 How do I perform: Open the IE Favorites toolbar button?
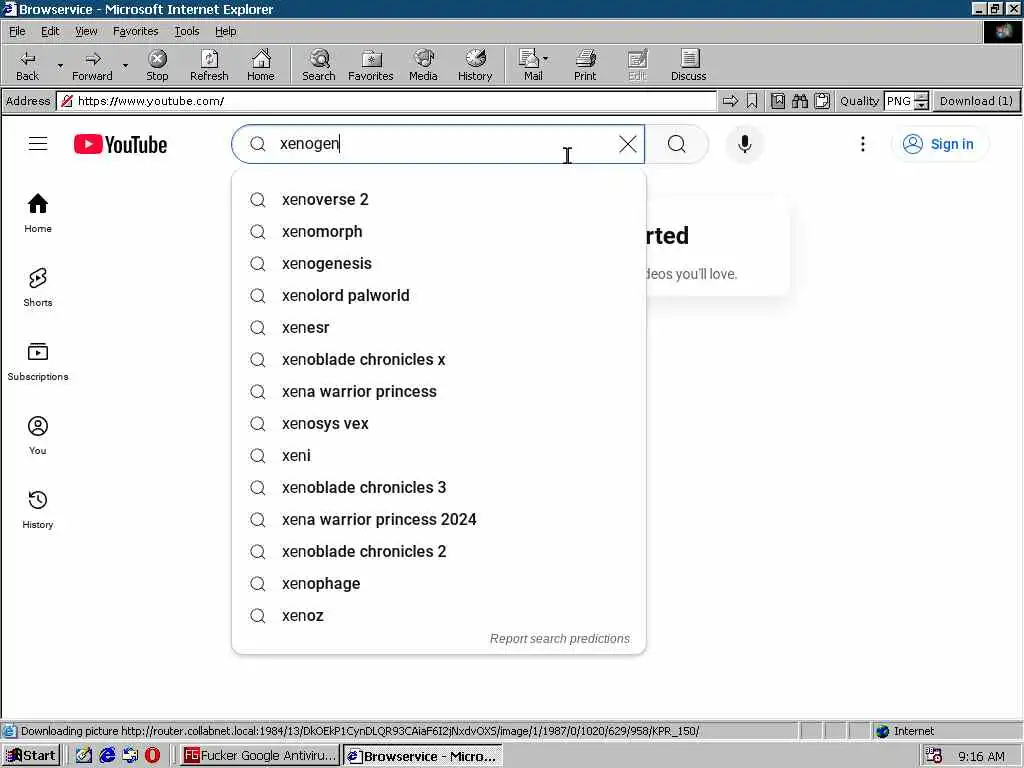370,65
